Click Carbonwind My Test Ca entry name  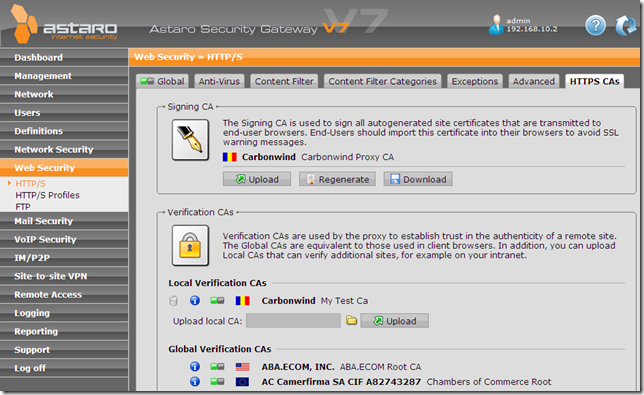pos(315,301)
